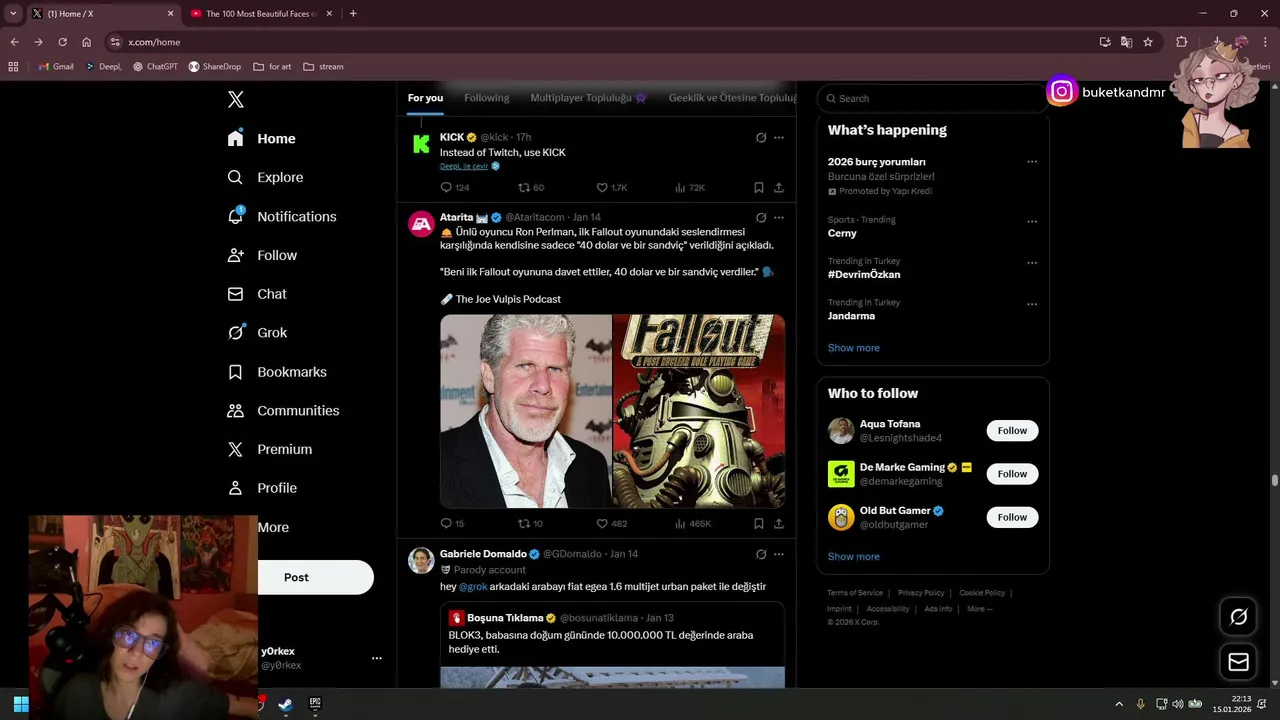The width and height of the screenshot is (1280, 720).
Task: Share the Atarita post
Action: pyautogui.click(x=779, y=524)
